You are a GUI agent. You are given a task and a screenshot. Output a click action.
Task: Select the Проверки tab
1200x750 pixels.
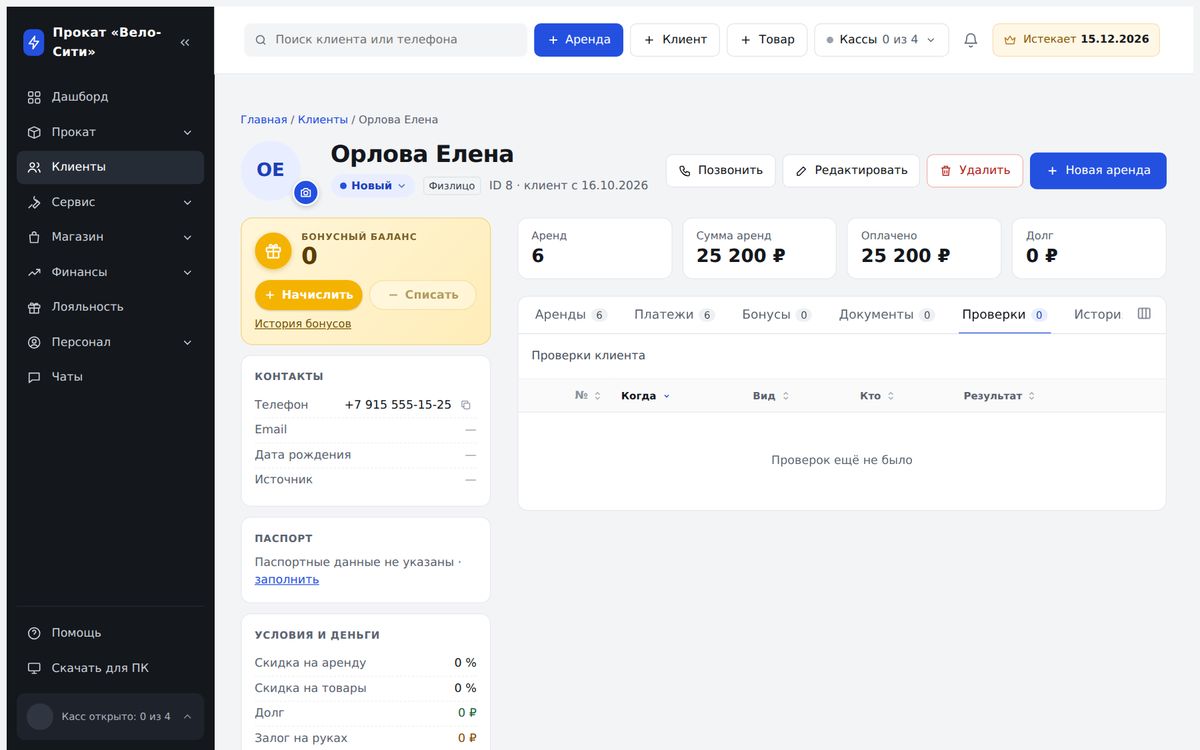coord(1004,314)
